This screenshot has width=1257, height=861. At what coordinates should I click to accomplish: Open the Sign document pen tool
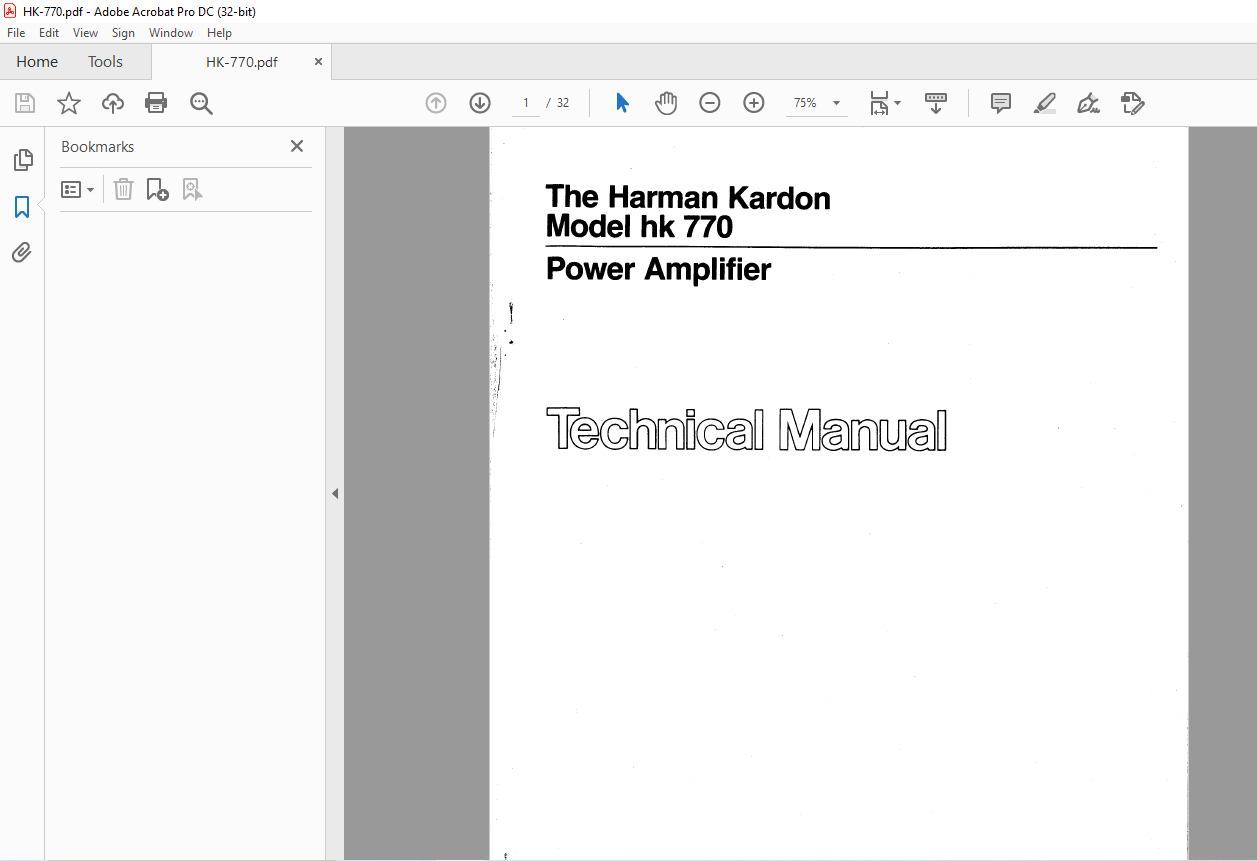pyautogui.click(x=1088, y=103)
